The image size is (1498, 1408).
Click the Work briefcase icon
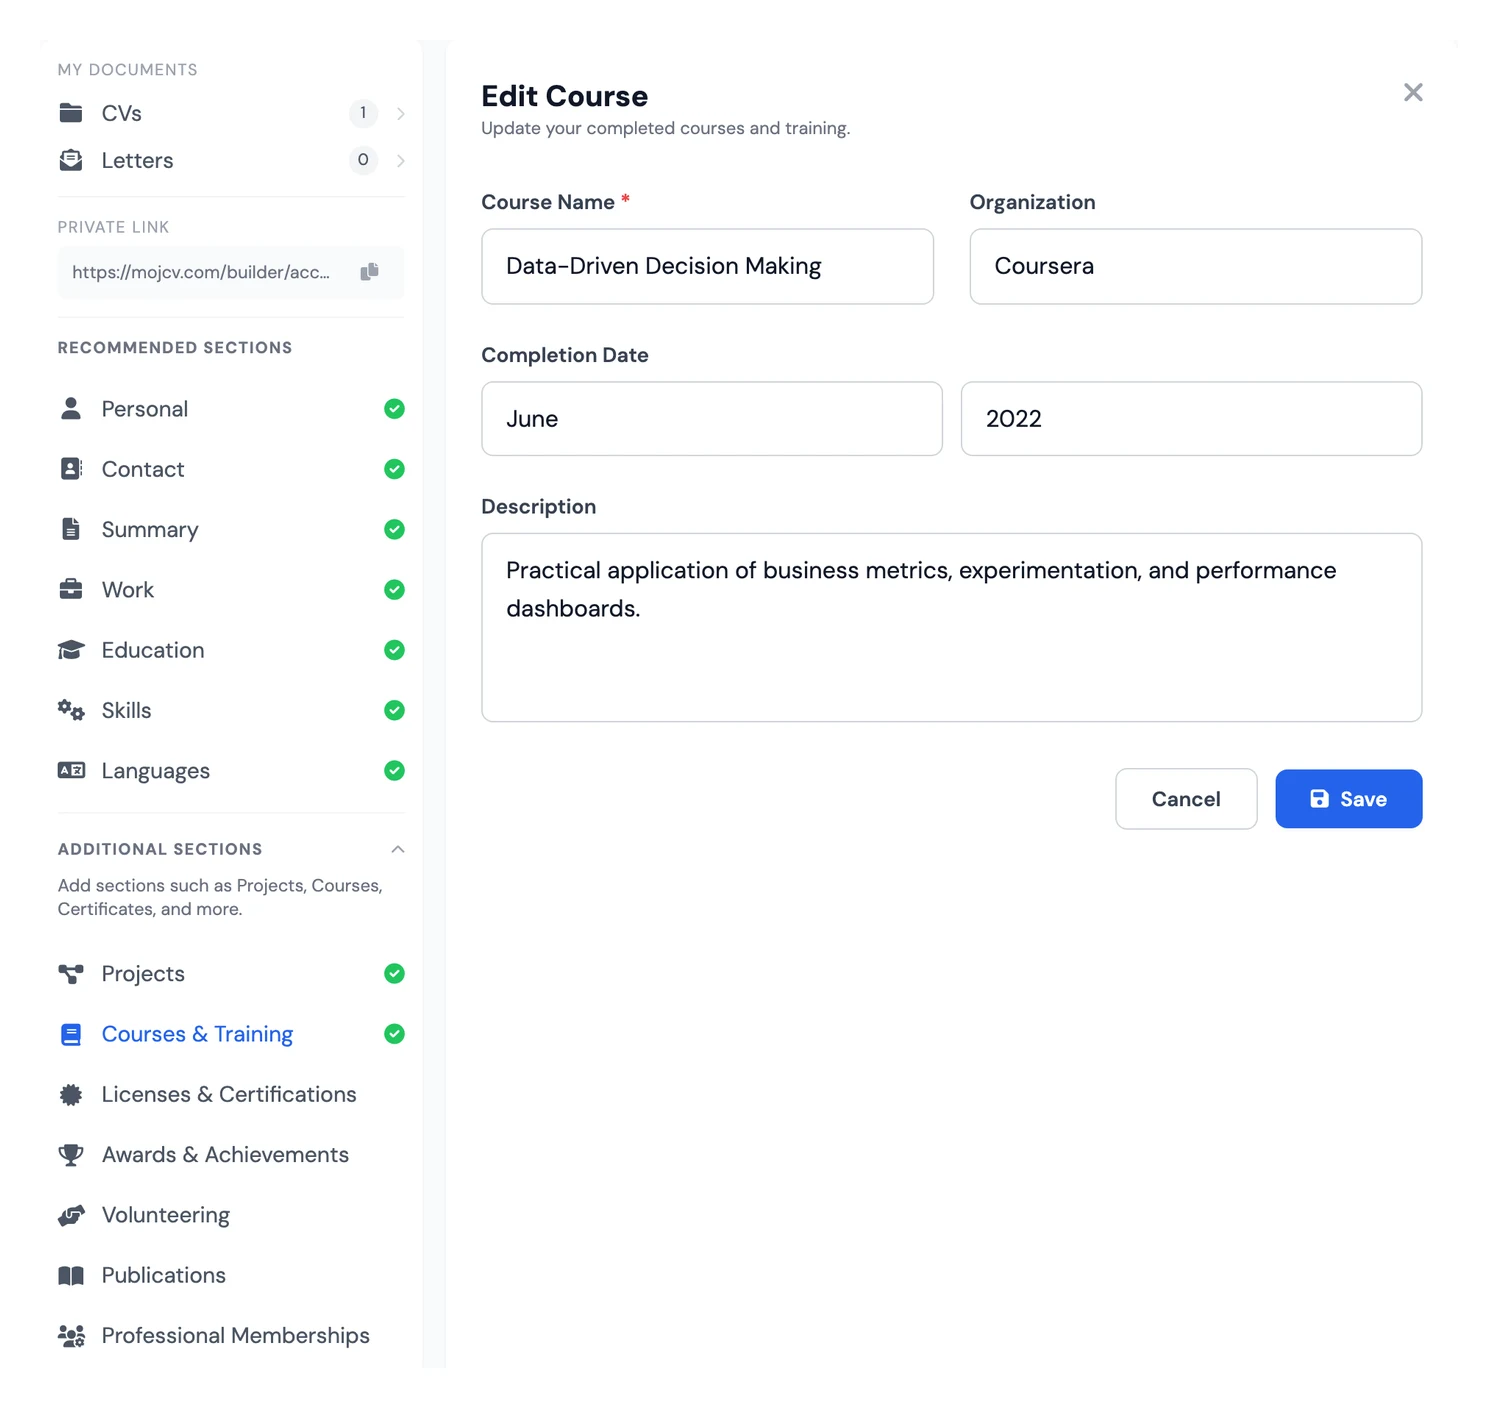click(x=71, y=589)
